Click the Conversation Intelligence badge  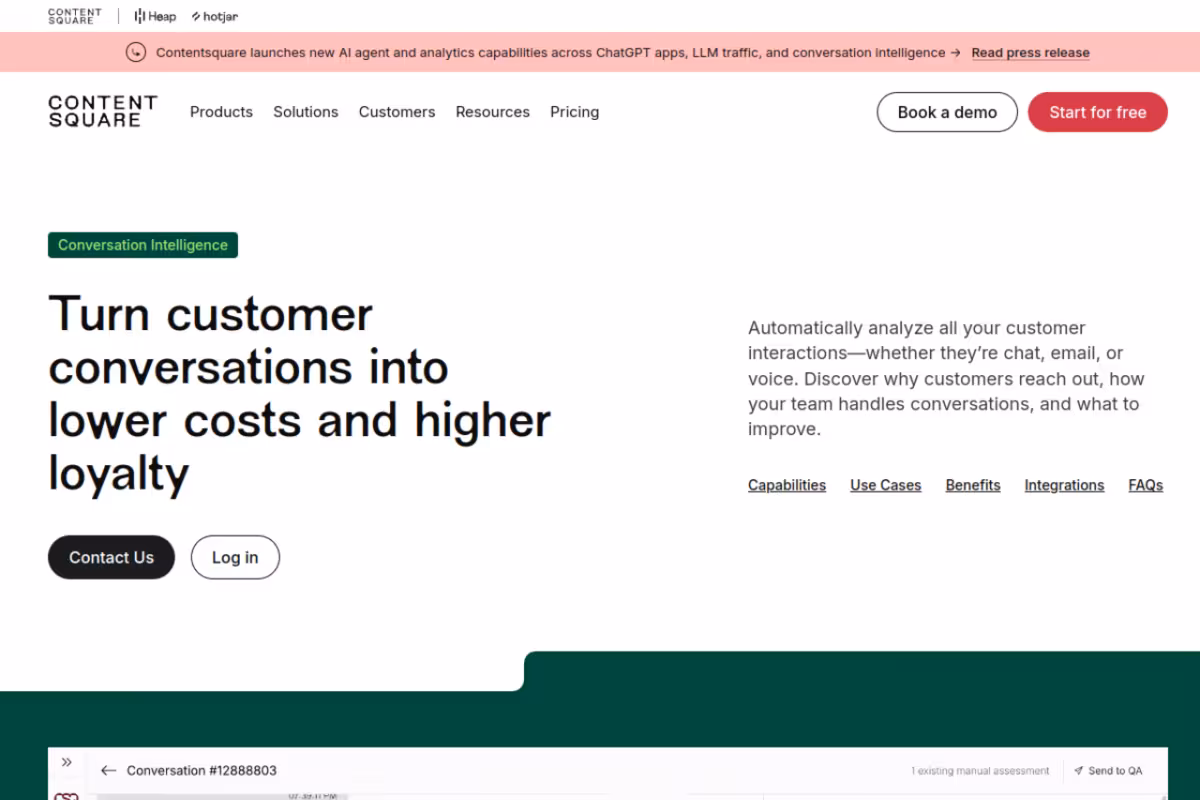pyautogui.click(x=143, y=245)
